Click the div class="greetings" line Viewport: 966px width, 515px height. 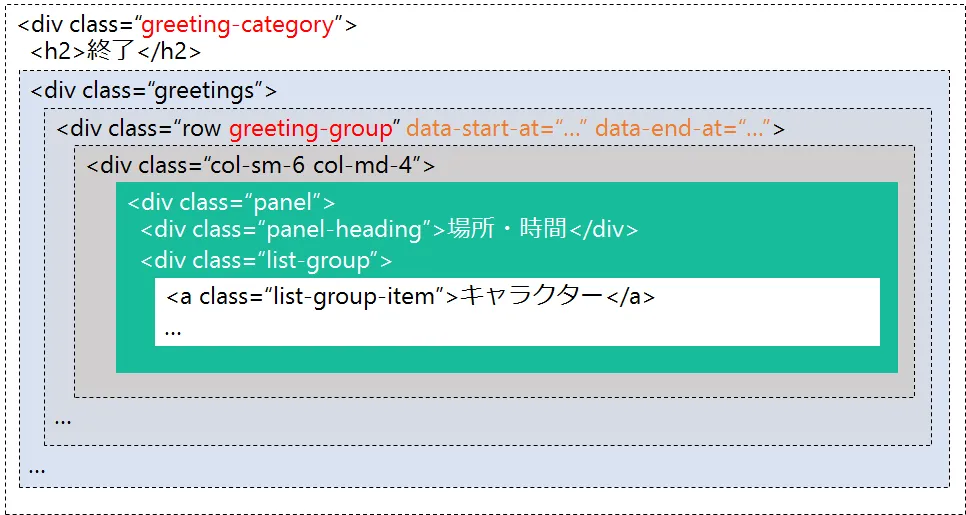[x=153, y=91]
